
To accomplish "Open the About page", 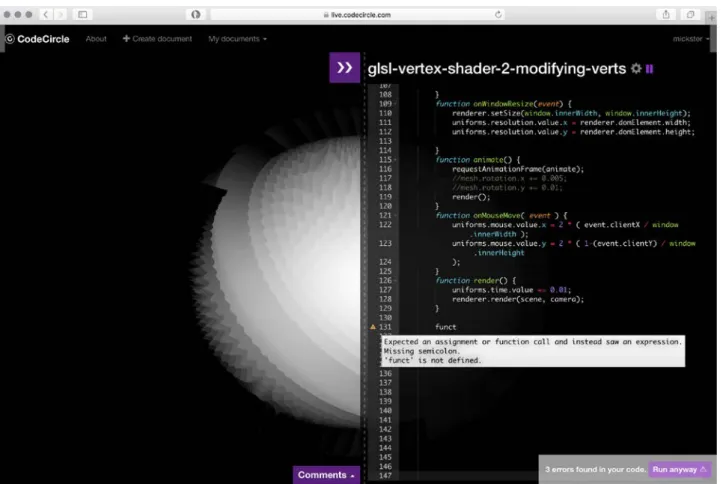I will click(x=96, y=39).
